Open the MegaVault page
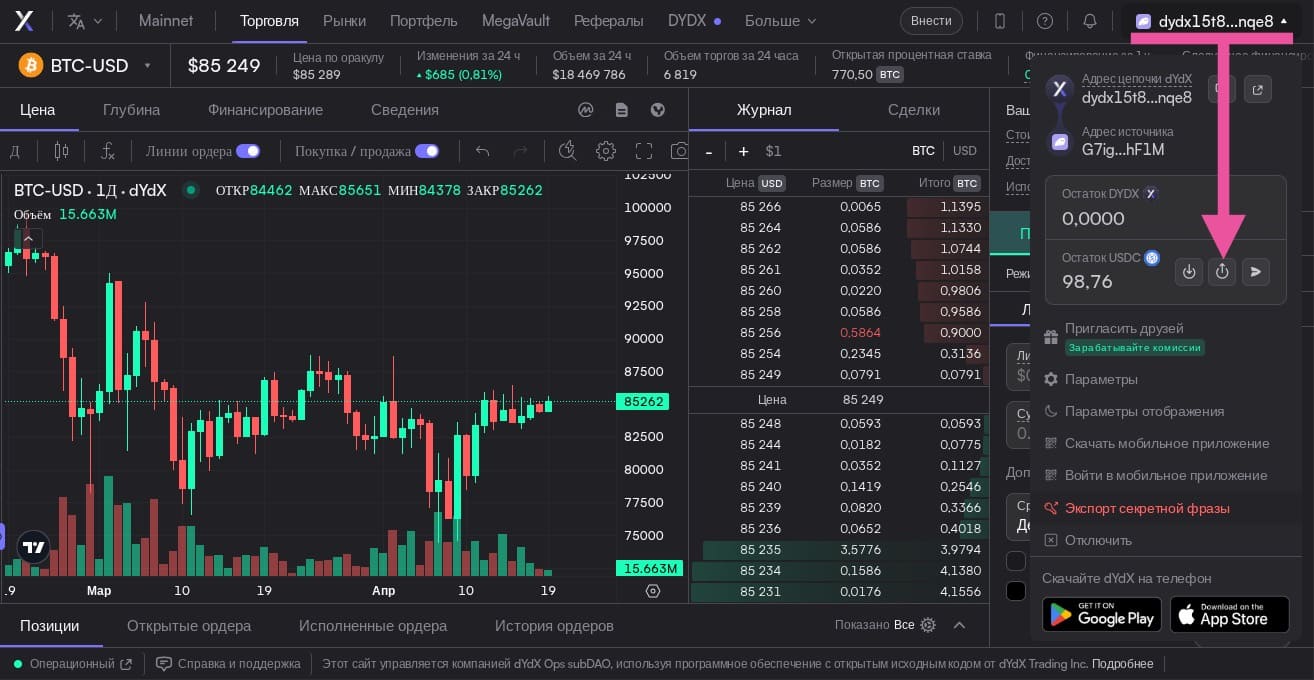 515,21
